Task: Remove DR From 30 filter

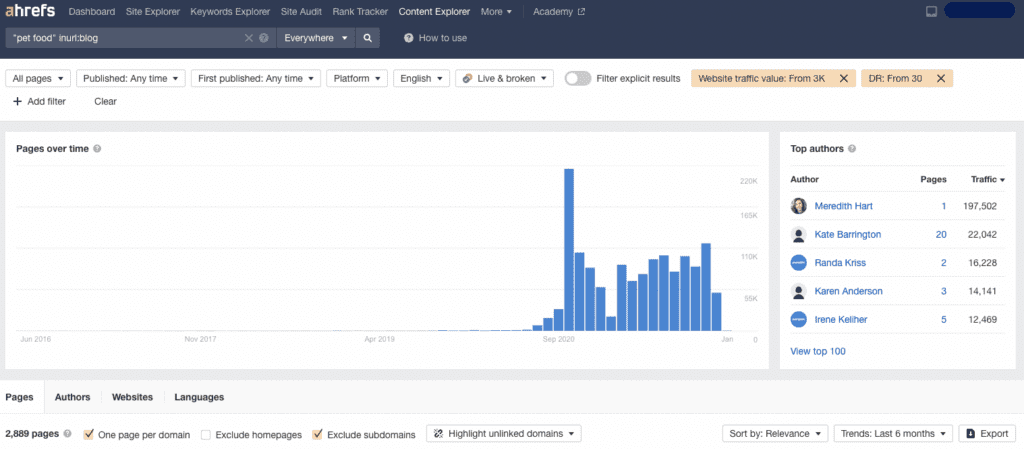Action: pos(941,78)
